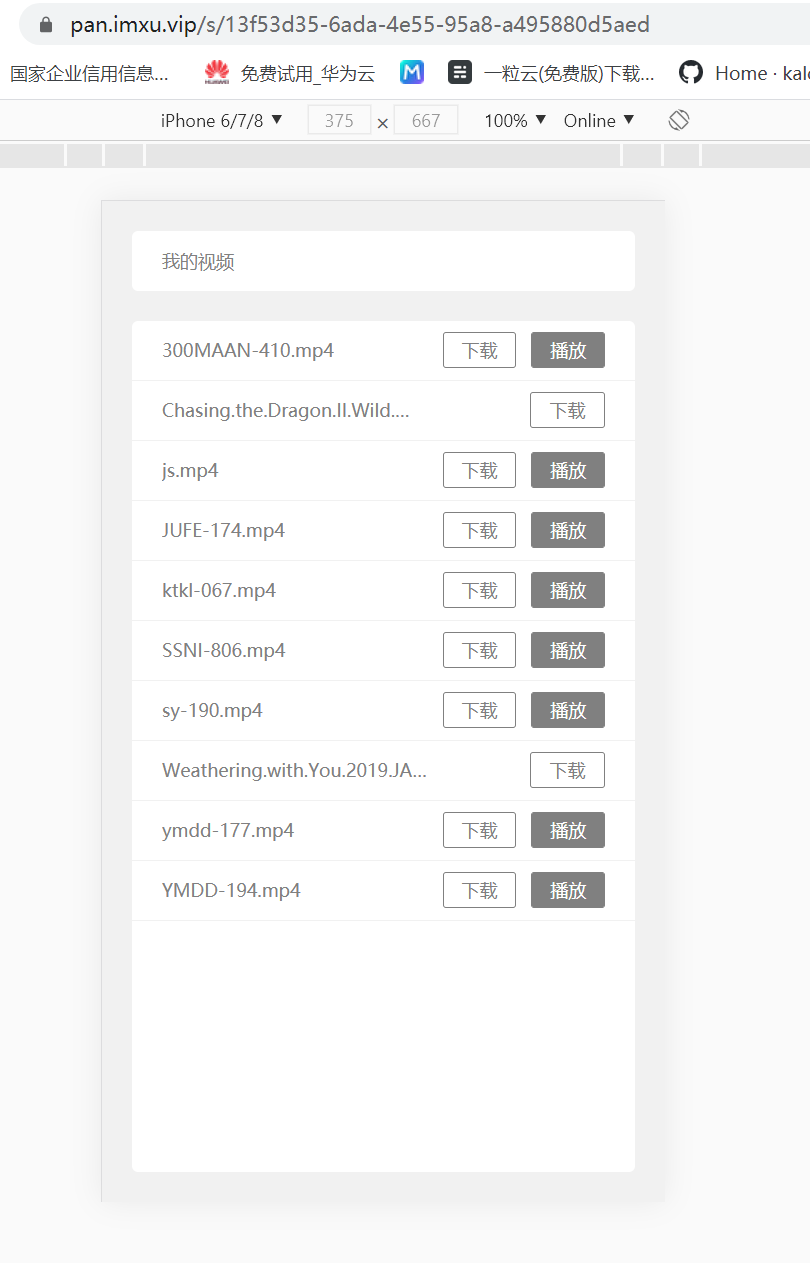810x1263 pixels.
Task: Open the 国家企业信用信息 bookmark
Action: [90, 73]
